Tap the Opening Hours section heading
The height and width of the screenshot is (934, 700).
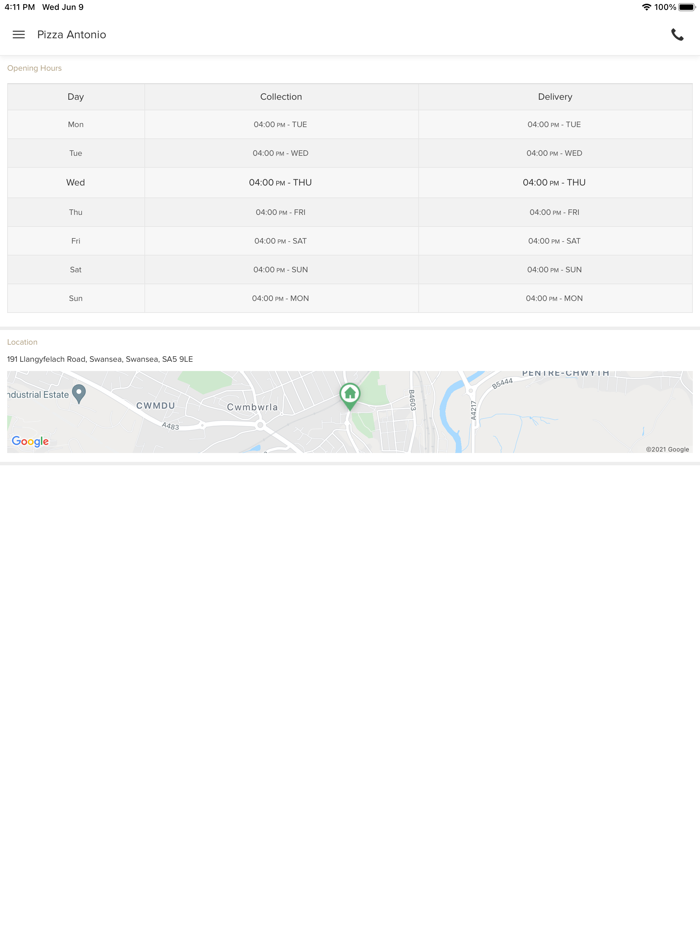(35, 68)
